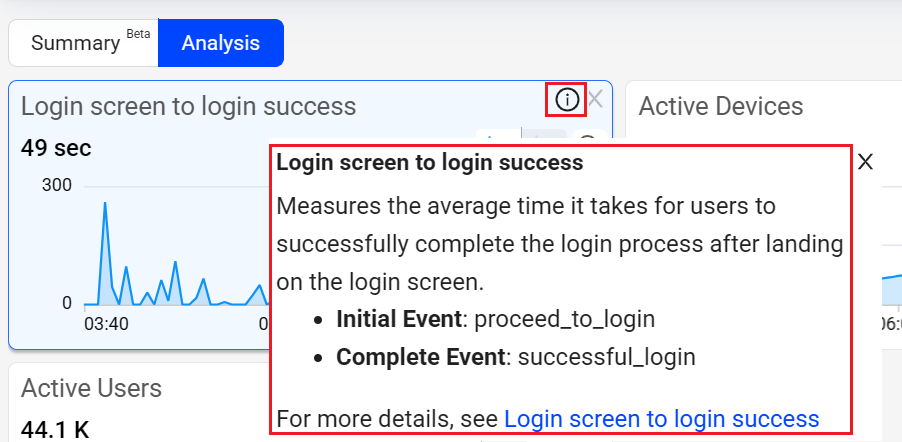
Task: Open the Login screen to login success link
Action: (x=661, y=419)
